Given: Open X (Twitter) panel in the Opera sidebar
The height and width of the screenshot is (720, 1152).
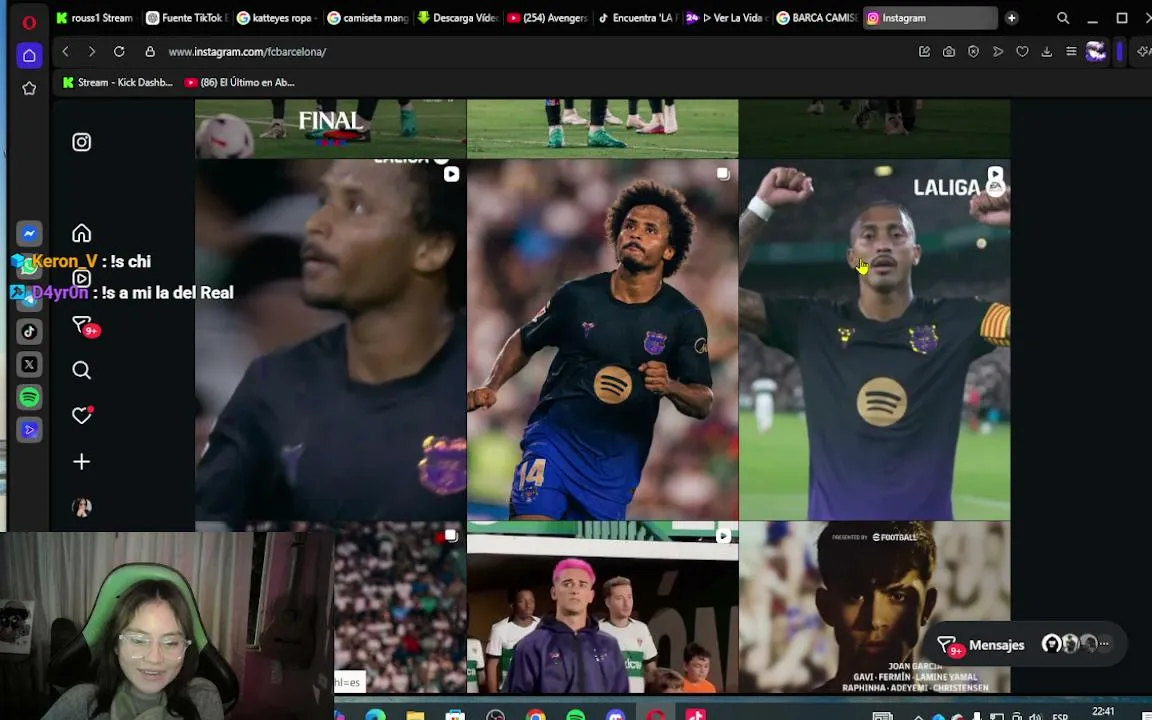Looking at the screenshot, I should [x=29, y=364].
